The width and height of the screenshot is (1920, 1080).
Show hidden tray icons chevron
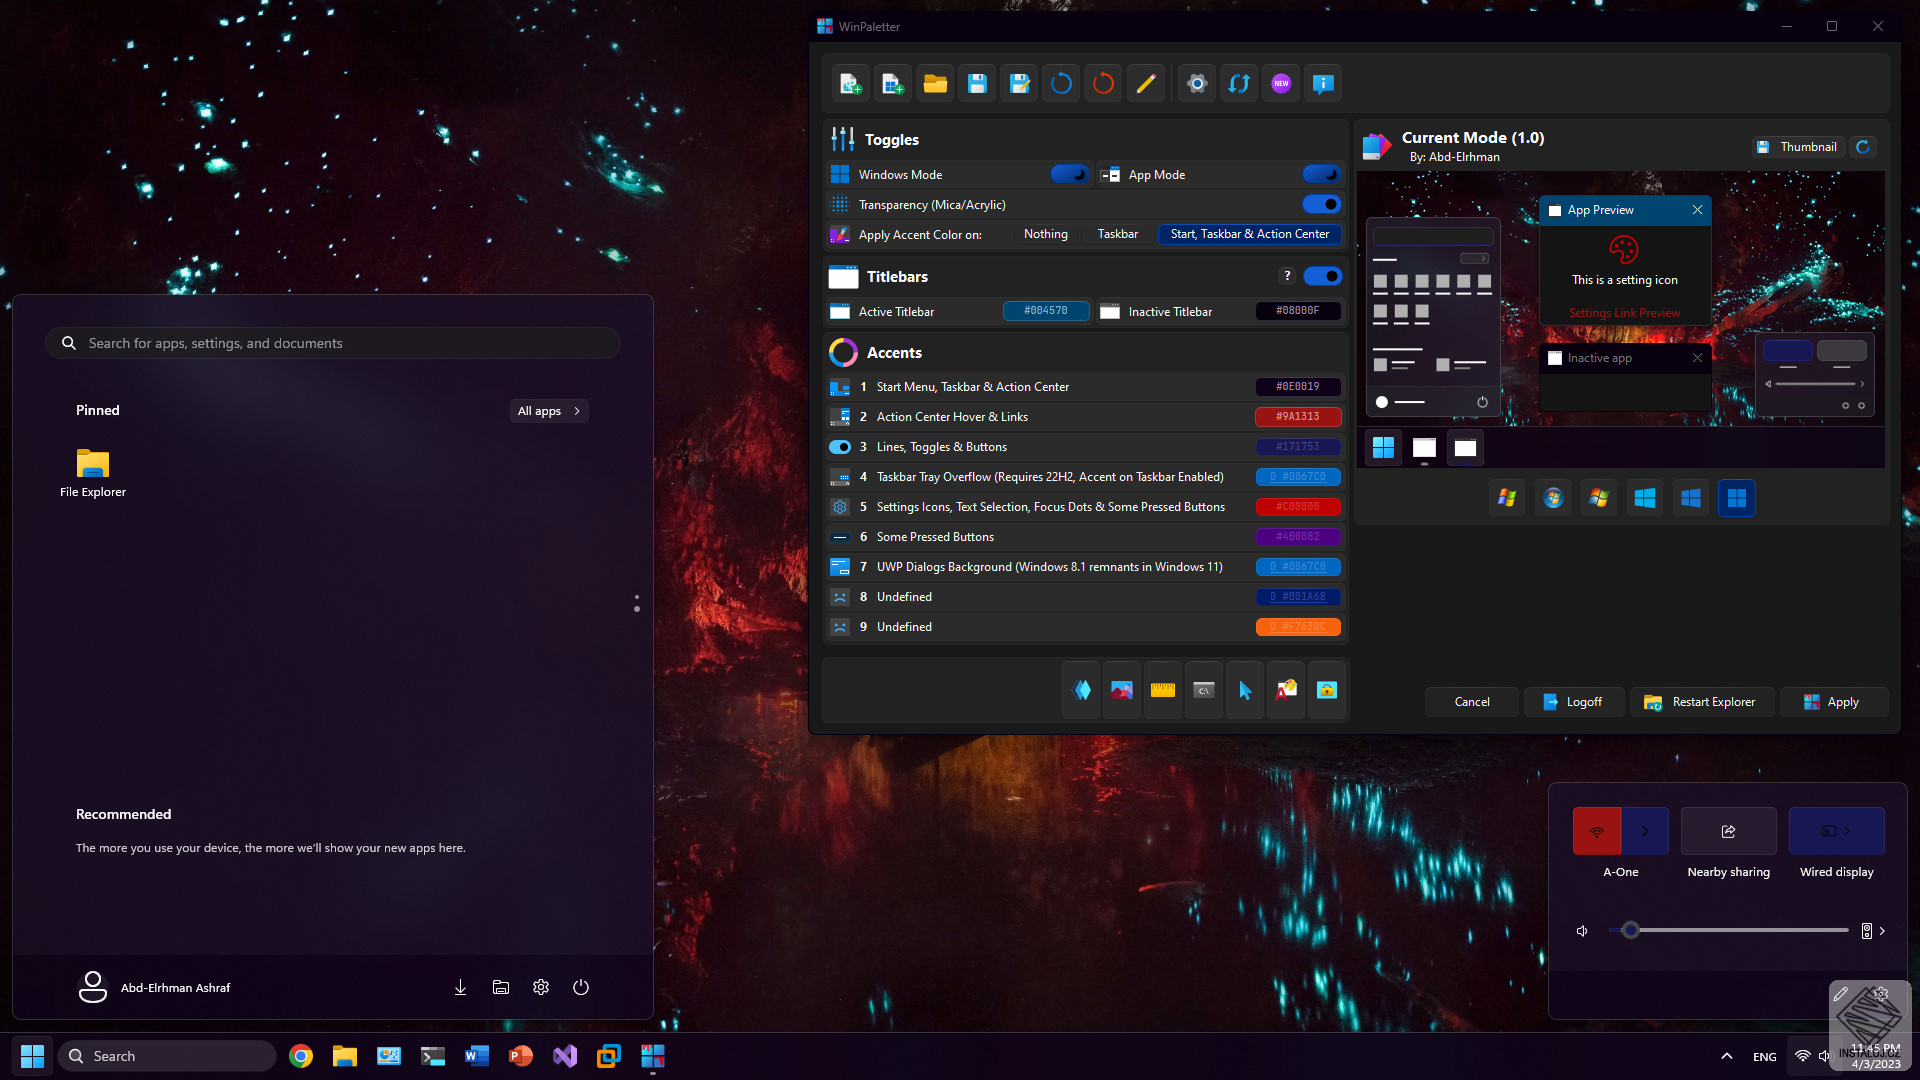(1727, 1056)
